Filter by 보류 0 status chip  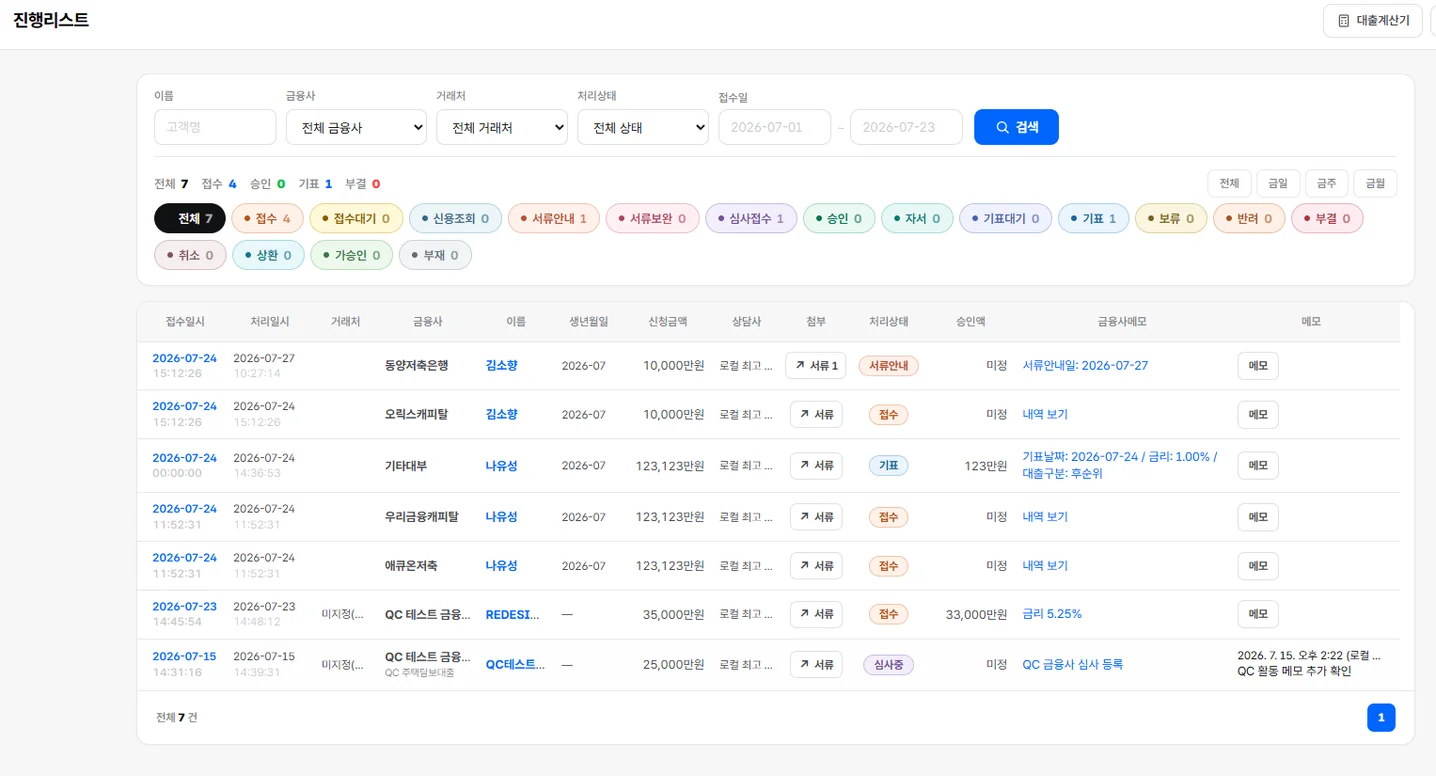point(1171,218)
